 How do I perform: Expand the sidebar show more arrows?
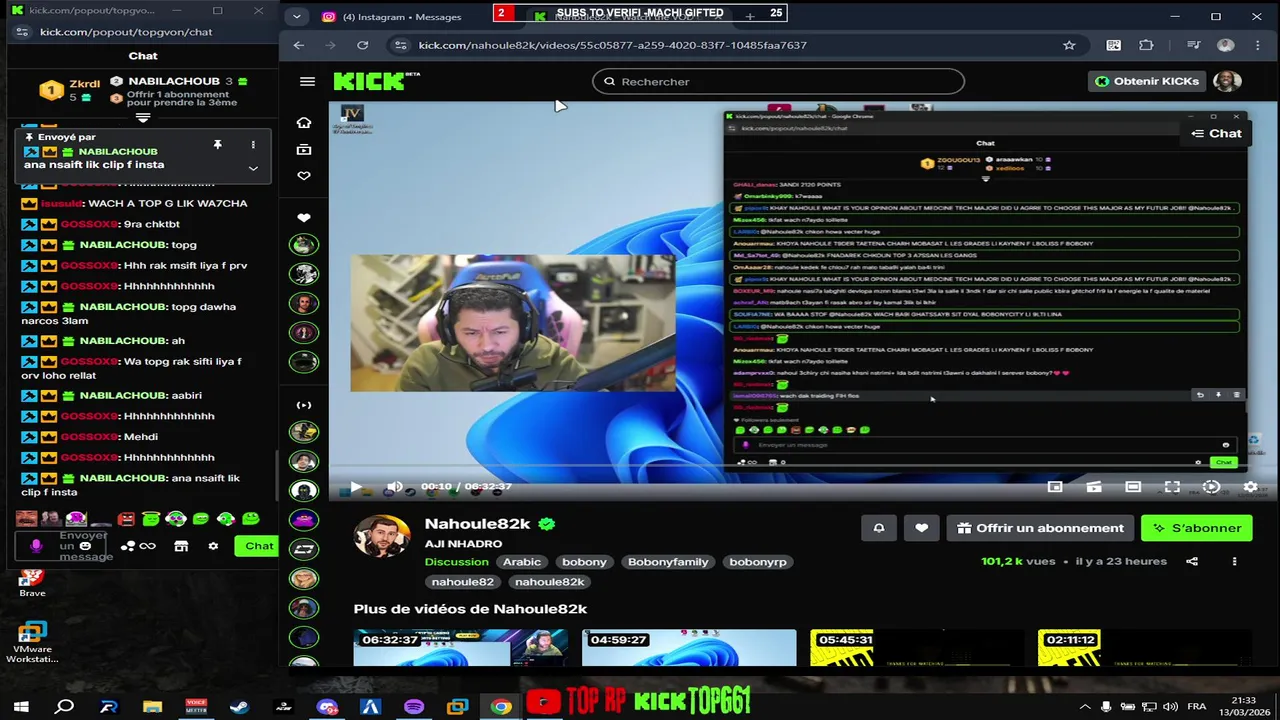[x=304, y=405]
